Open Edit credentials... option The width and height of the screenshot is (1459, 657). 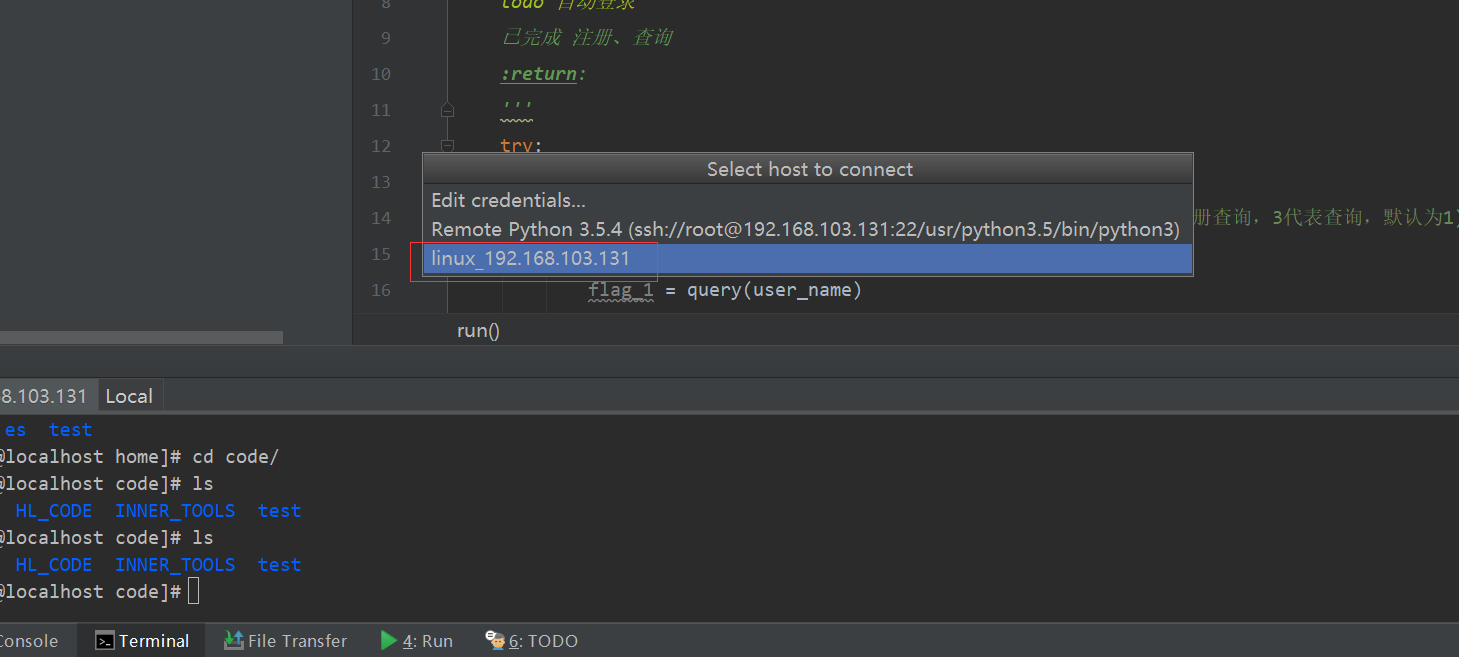pyautogui.click(x=508, y=200)
